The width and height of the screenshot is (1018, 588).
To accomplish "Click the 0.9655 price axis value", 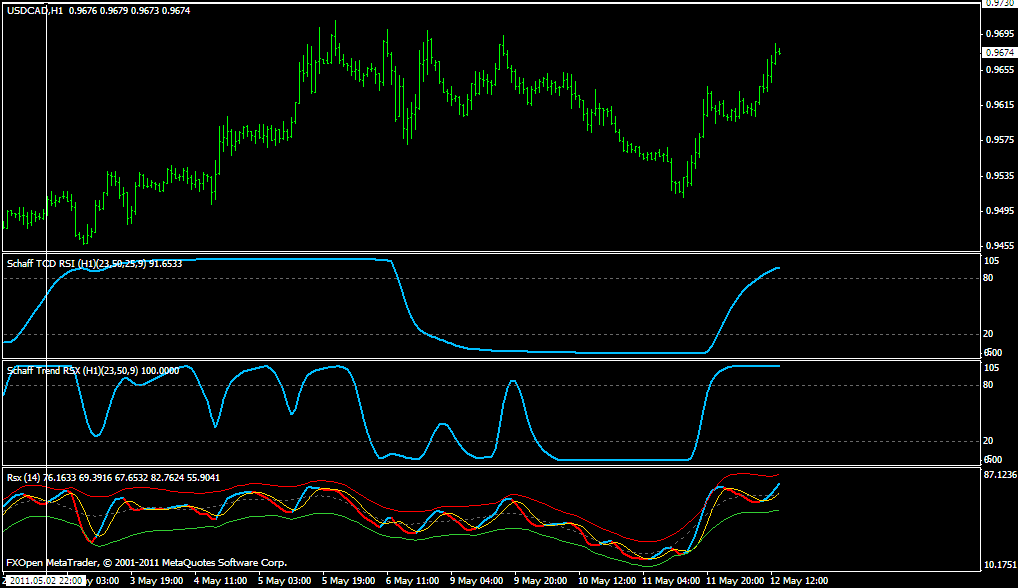I will (x=1000, y=69).
